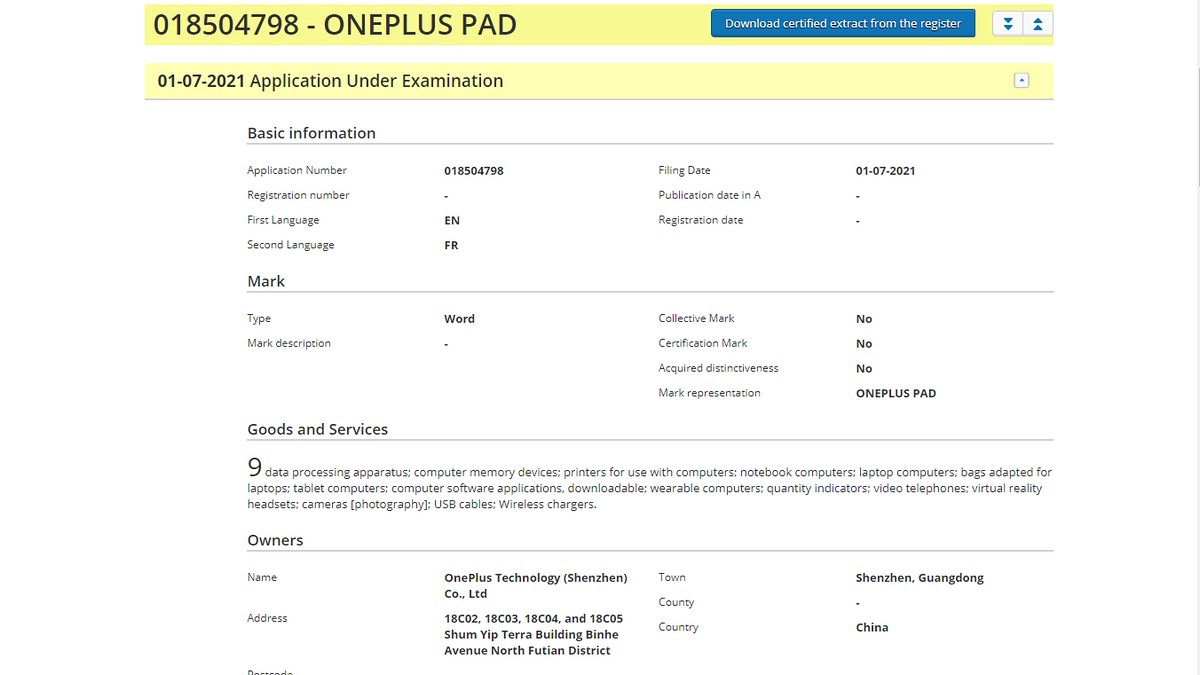1200x675 pixels.
Task: Click the Mark section heading
Action: click(x=265, y=281)
